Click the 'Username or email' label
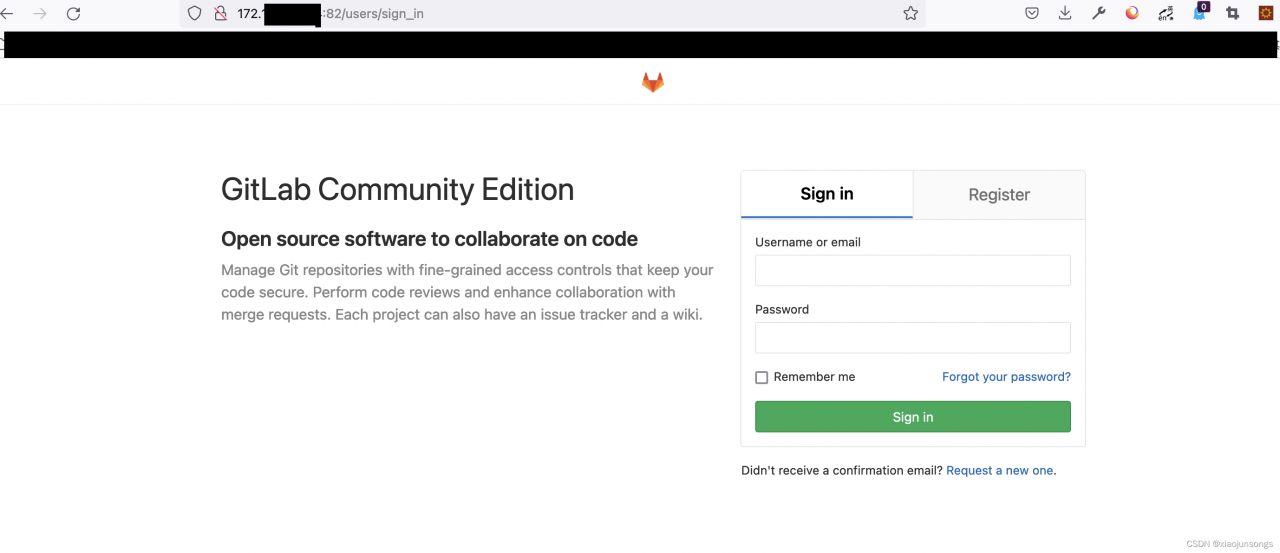This screenshot has width=1280, height=553. click(808, 242)
